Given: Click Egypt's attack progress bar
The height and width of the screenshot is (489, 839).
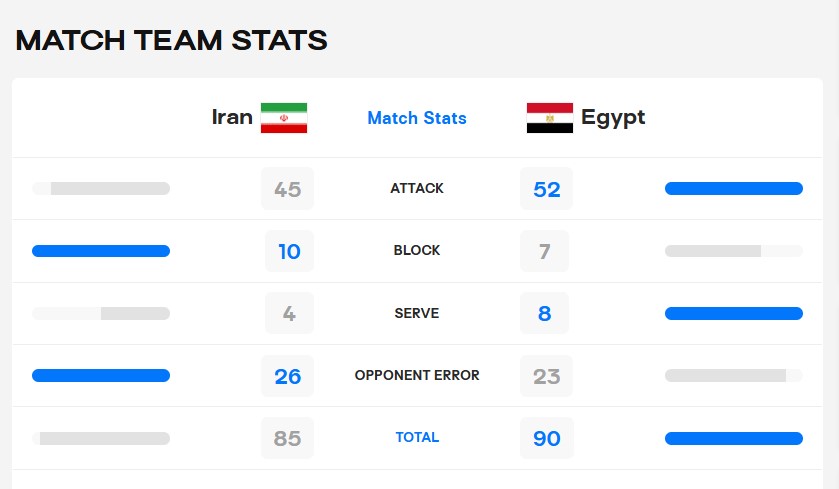Looking at the screenshot, I should pyautogui.click(x=733, y=188).
